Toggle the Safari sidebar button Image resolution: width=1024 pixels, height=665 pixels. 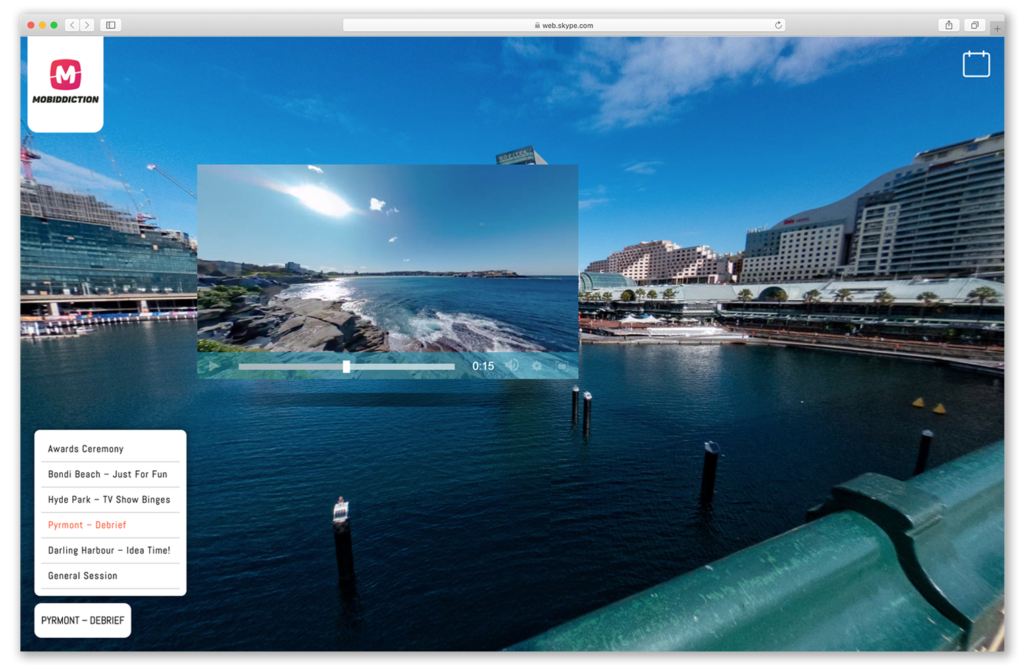coord(111,25)
